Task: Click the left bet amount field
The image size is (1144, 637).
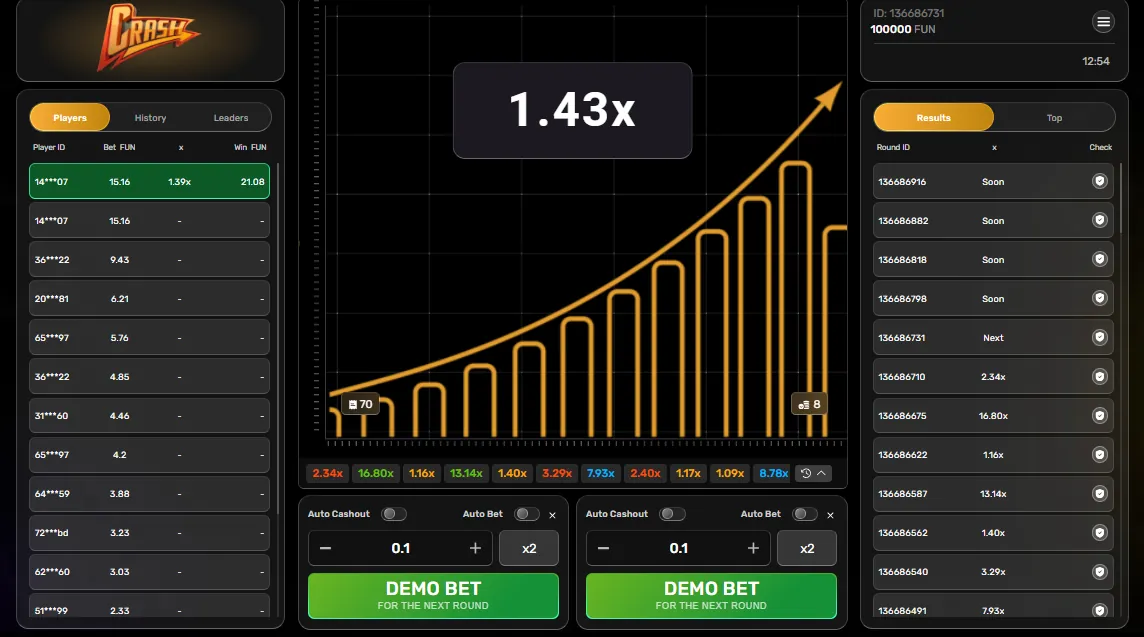Action: tap(400, 548)
